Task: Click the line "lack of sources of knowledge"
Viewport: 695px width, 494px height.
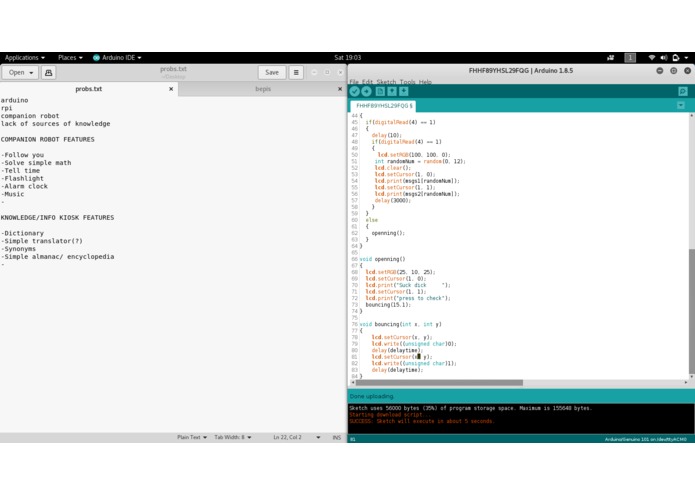Action: (x=55, y=124)
